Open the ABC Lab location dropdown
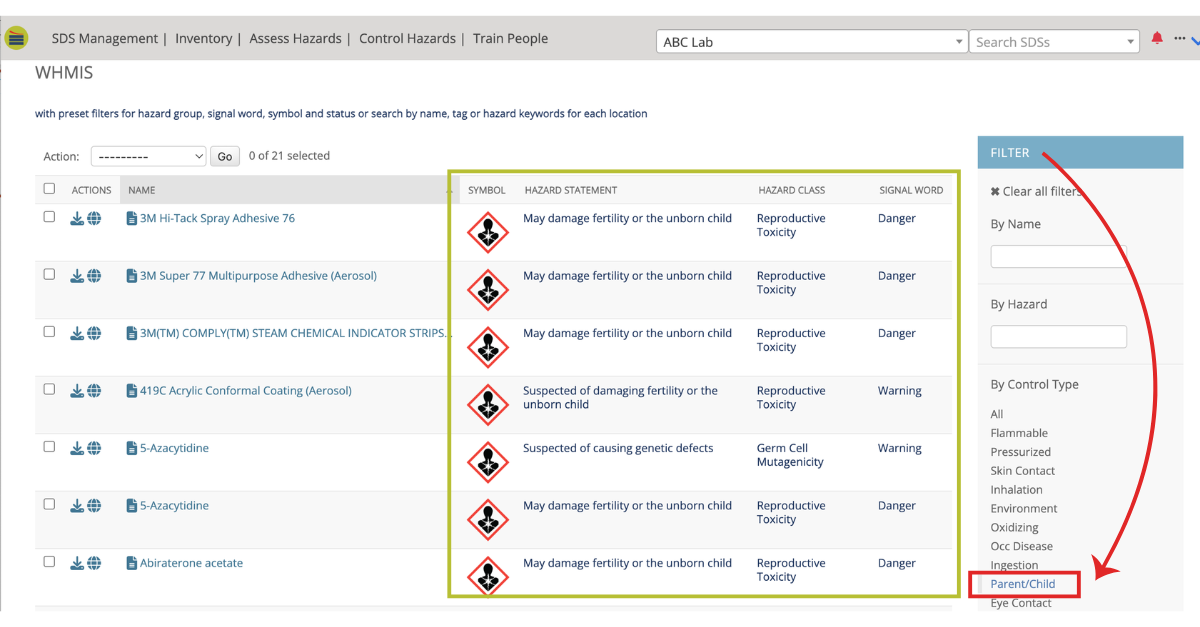The image size is (1200, 627). (x=811, y=42)
